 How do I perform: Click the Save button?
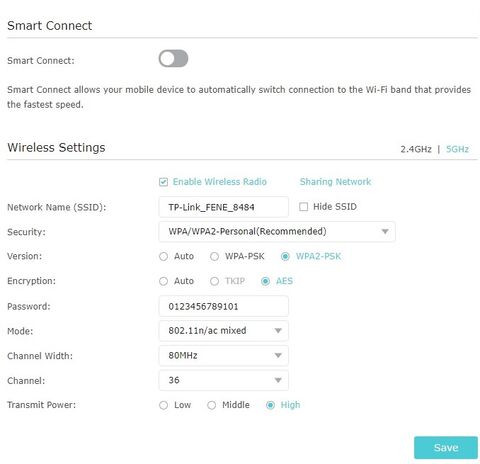pos(446,447)
